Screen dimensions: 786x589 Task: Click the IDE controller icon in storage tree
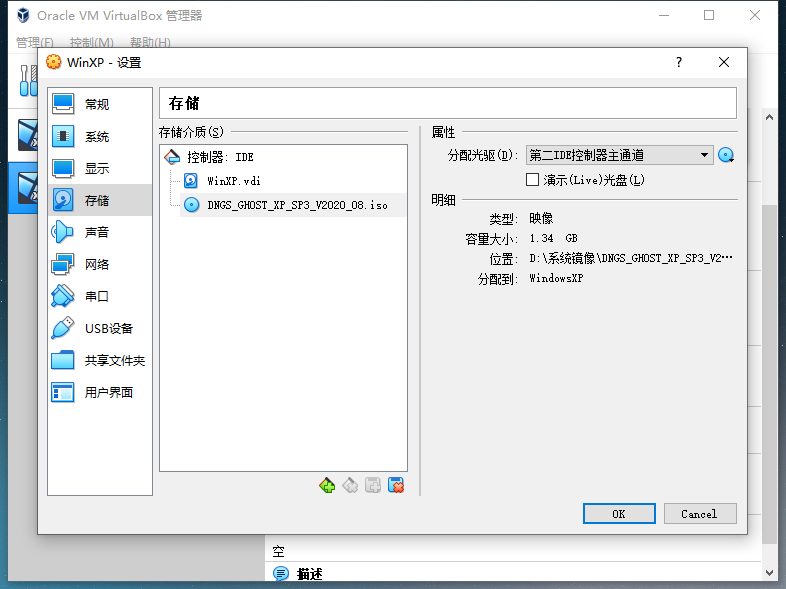pyautogui.click(x=172, y=157)
